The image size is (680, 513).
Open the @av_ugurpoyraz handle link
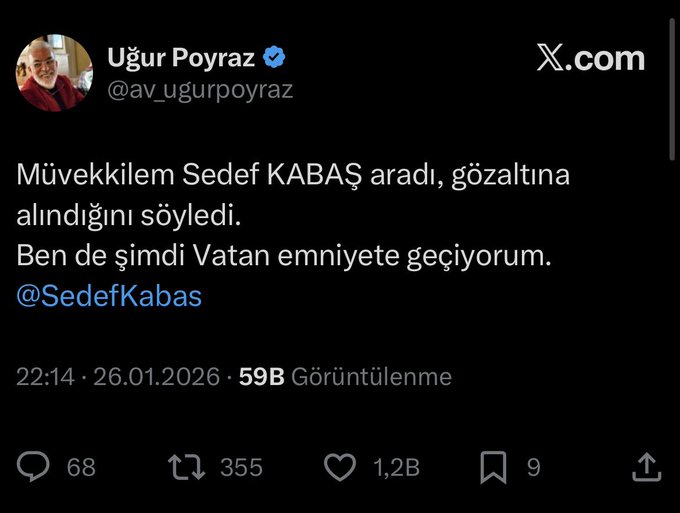point(199,89)
